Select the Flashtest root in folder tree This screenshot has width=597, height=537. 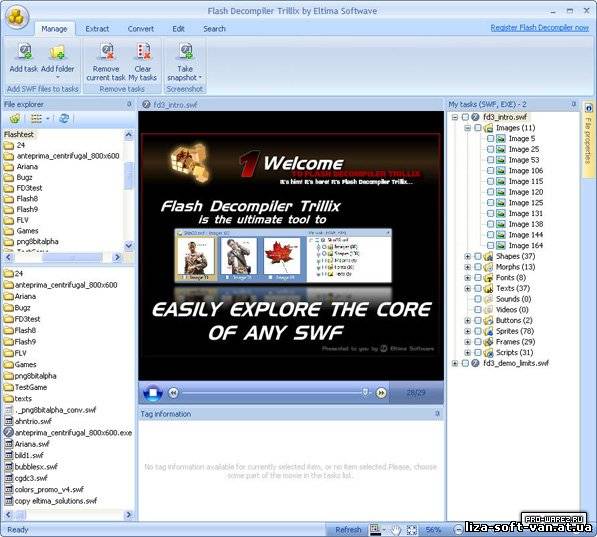pyautogui.click(x=19, y=134)
